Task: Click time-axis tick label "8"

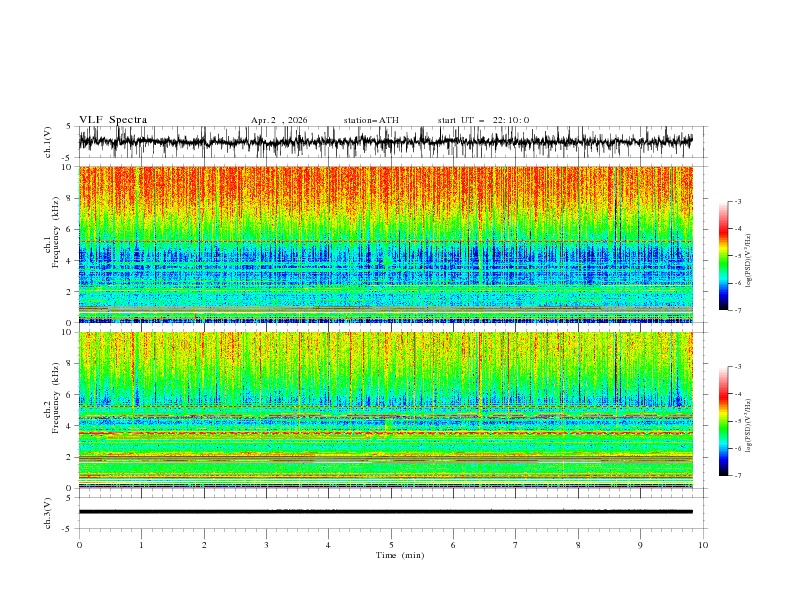Action: tap(578, 545)
